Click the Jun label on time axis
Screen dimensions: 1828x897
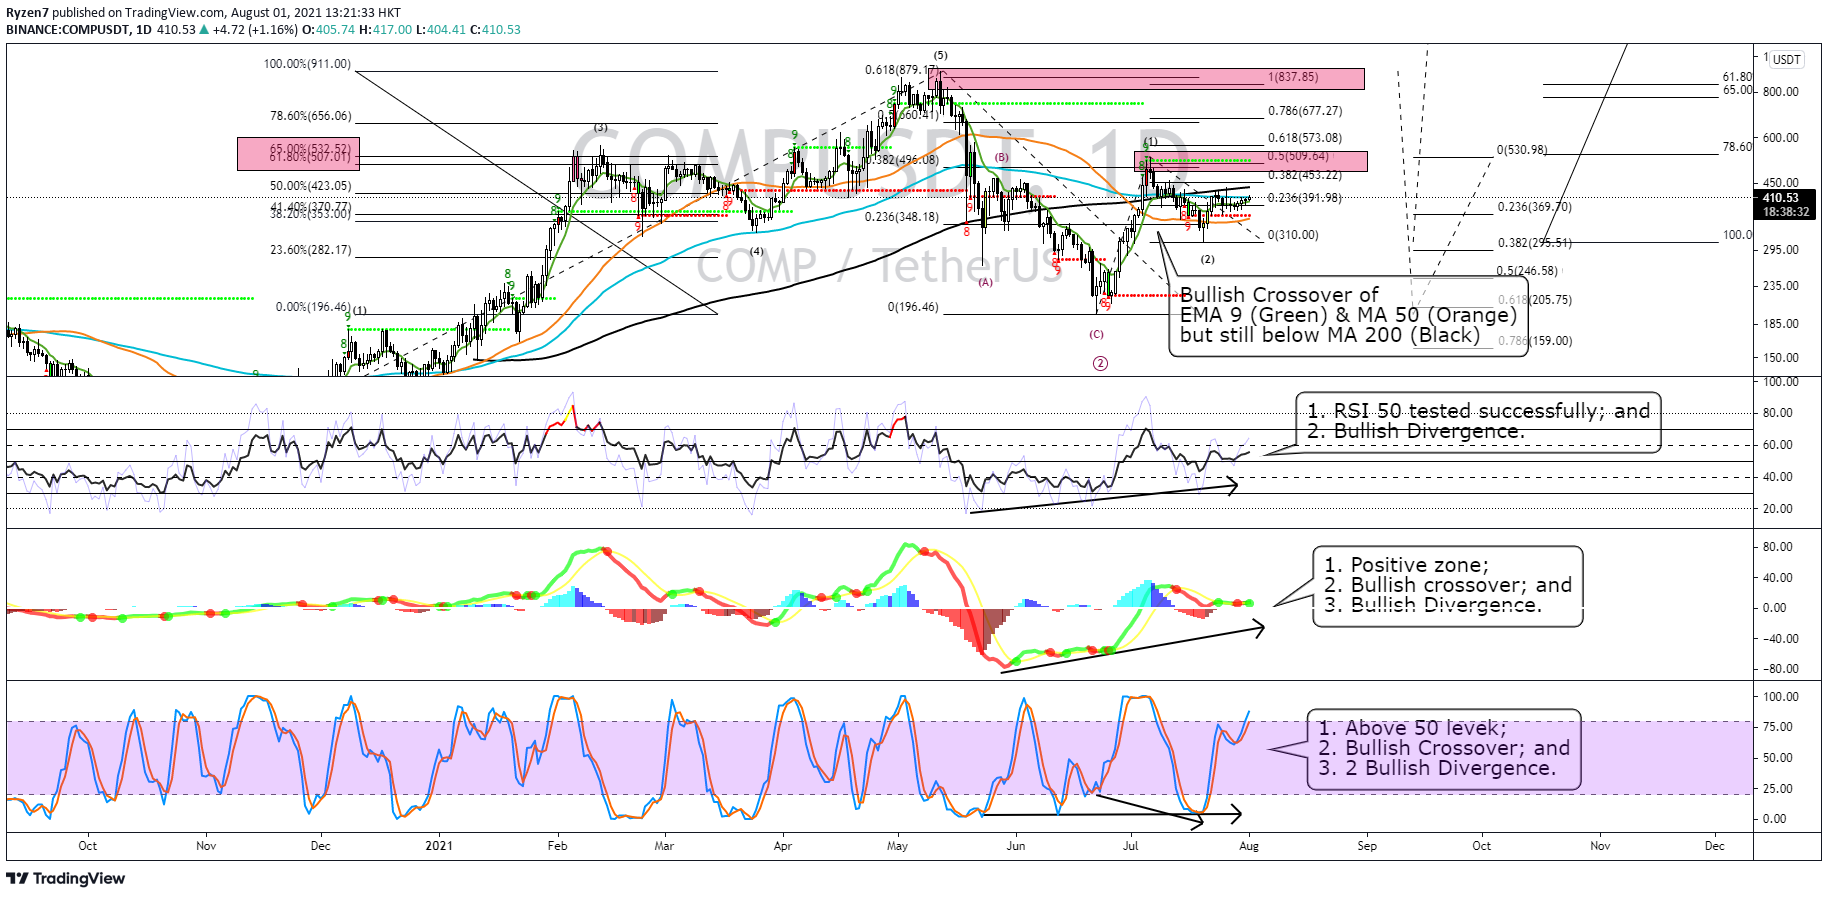(1016, 846)
